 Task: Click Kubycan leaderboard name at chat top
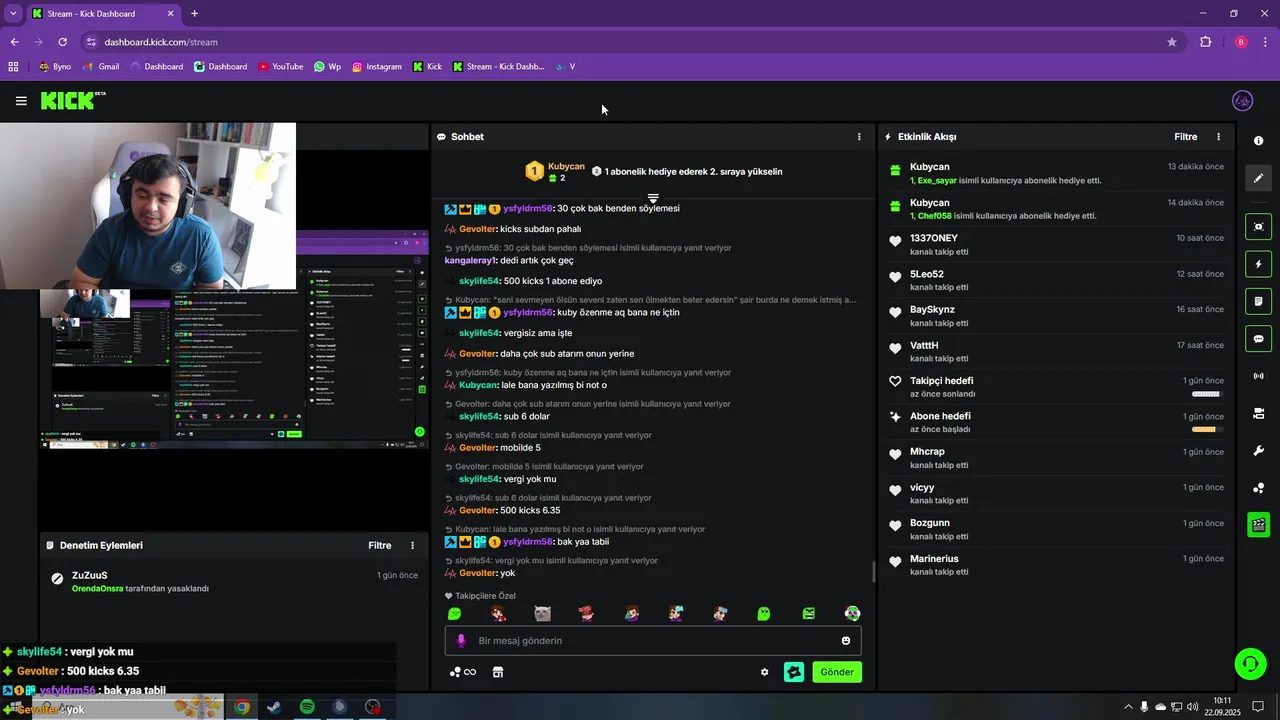(x=566, y=166)
